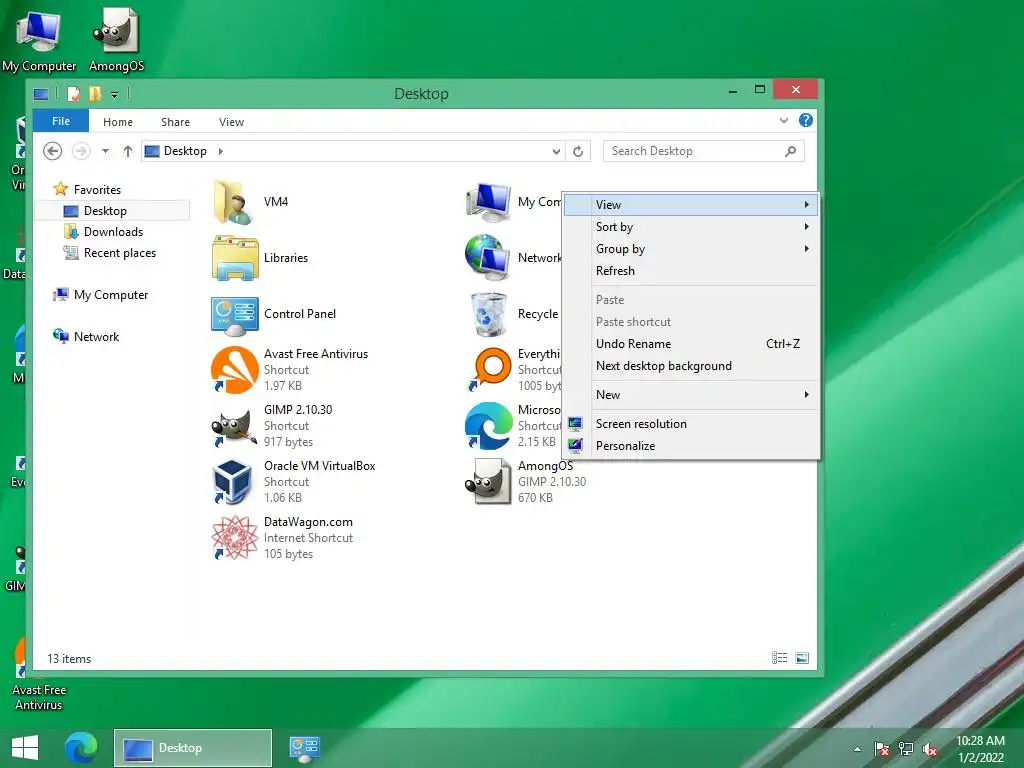
Task: Select the DataWagon.com Internet shortcut
Action: pos(234,538)
